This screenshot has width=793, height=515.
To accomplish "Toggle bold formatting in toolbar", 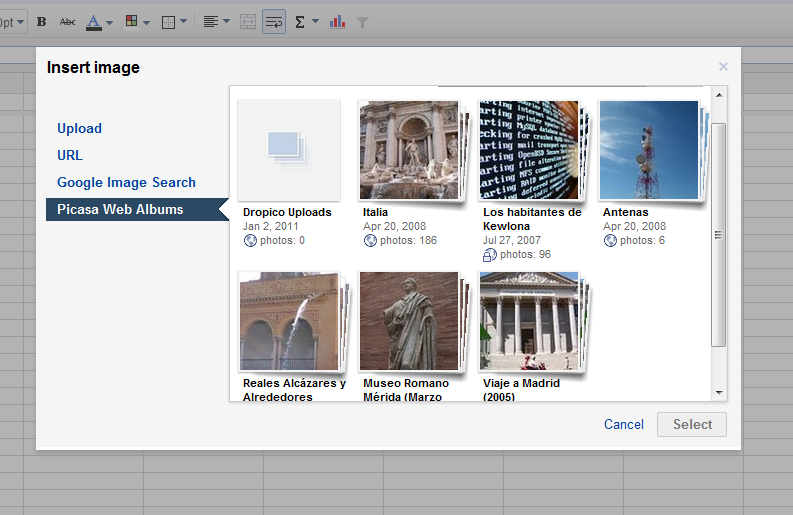I will point(41,22).
